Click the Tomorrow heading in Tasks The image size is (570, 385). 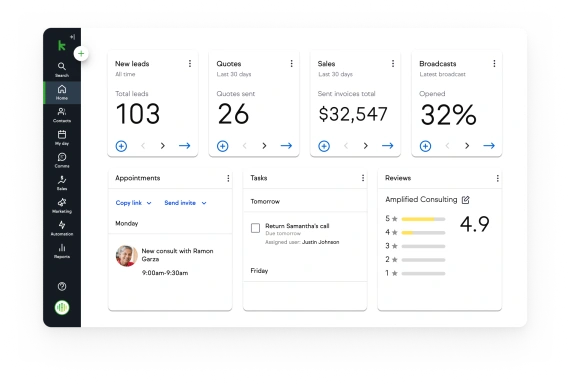click(x=265, y=201)
